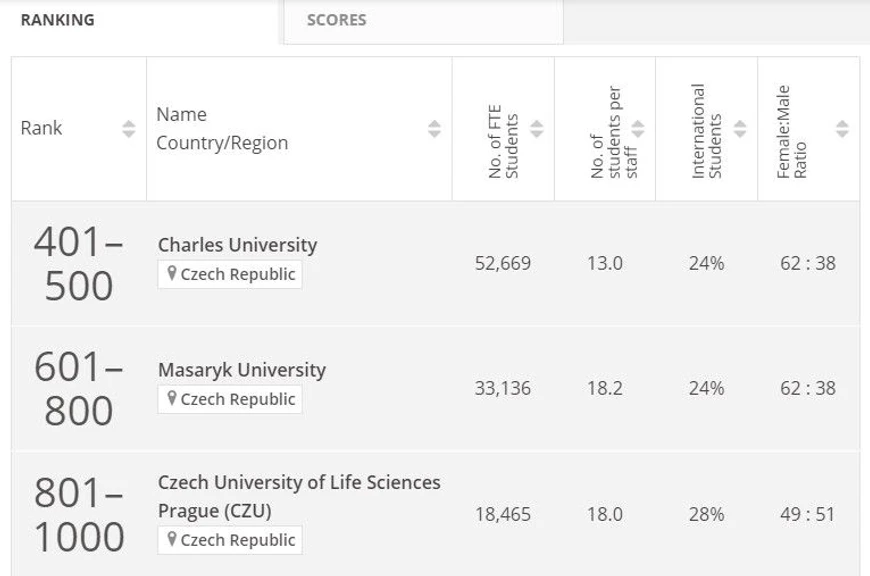Sort by International Students column

pyautogui.click(x=740, y=128)
